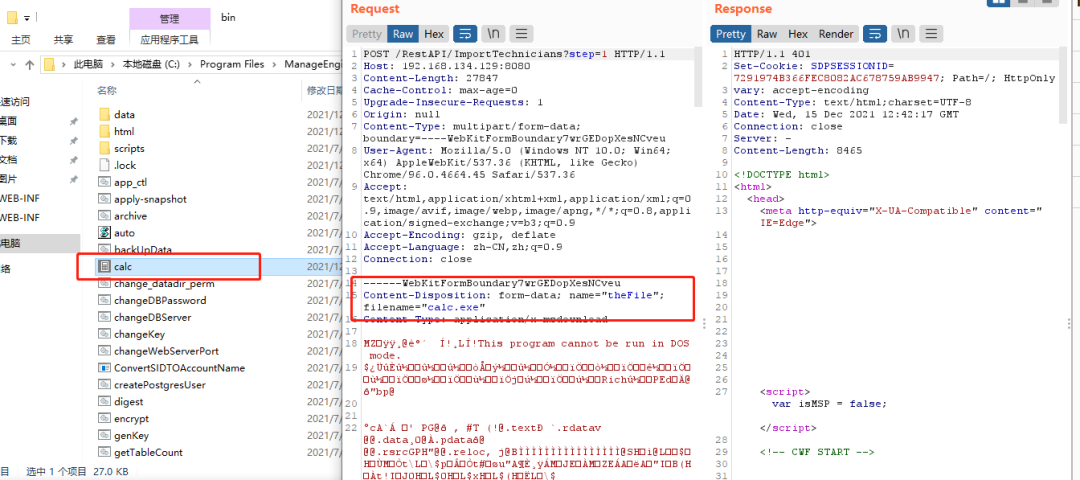Image resolution: width=1080 pixels, height=480 pixels.
Task: Switch Request view to Pretty
Action: [x=366, y=34]
